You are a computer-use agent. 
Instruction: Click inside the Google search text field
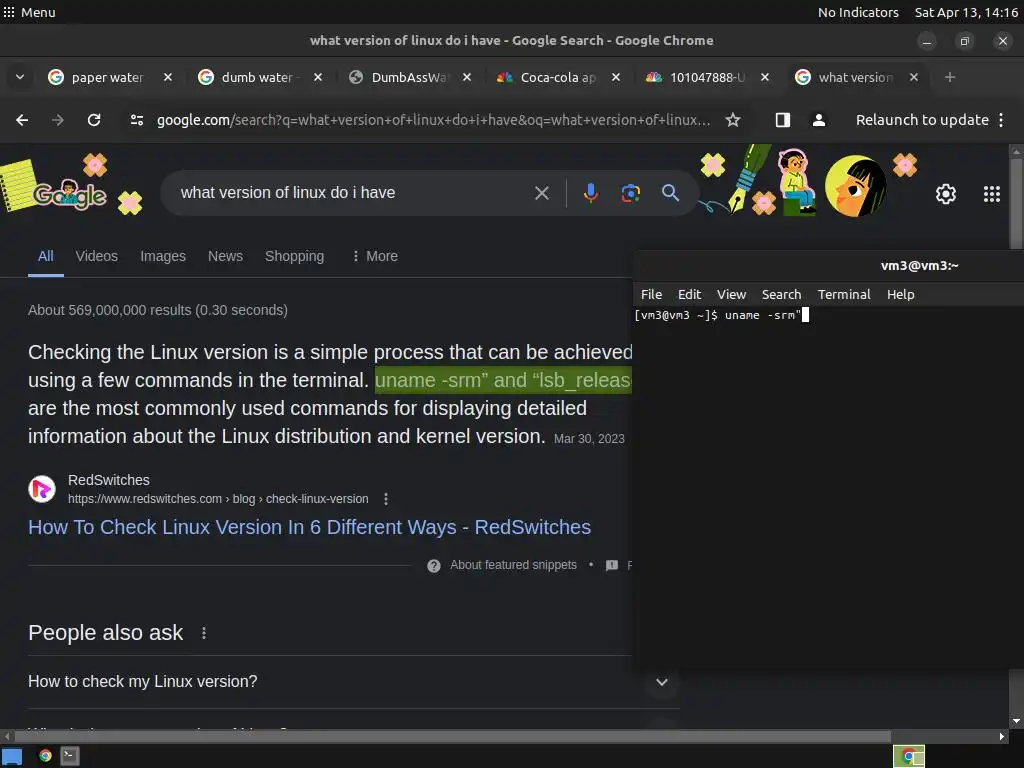tap(353, 193)
